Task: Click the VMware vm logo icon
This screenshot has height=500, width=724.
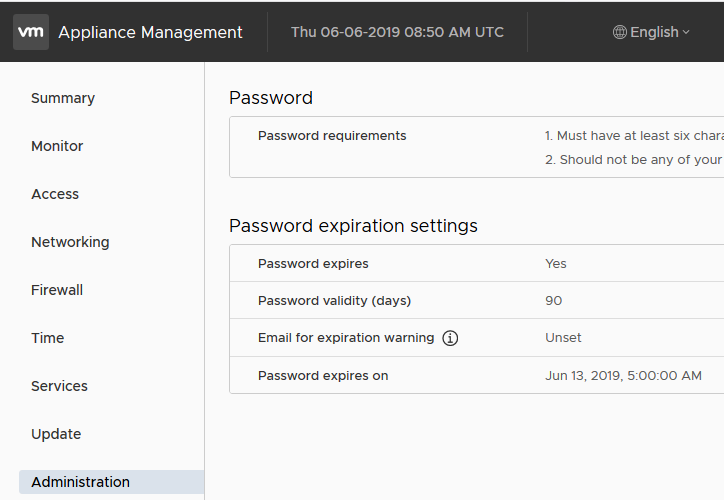Action: [x=31, y=32]
